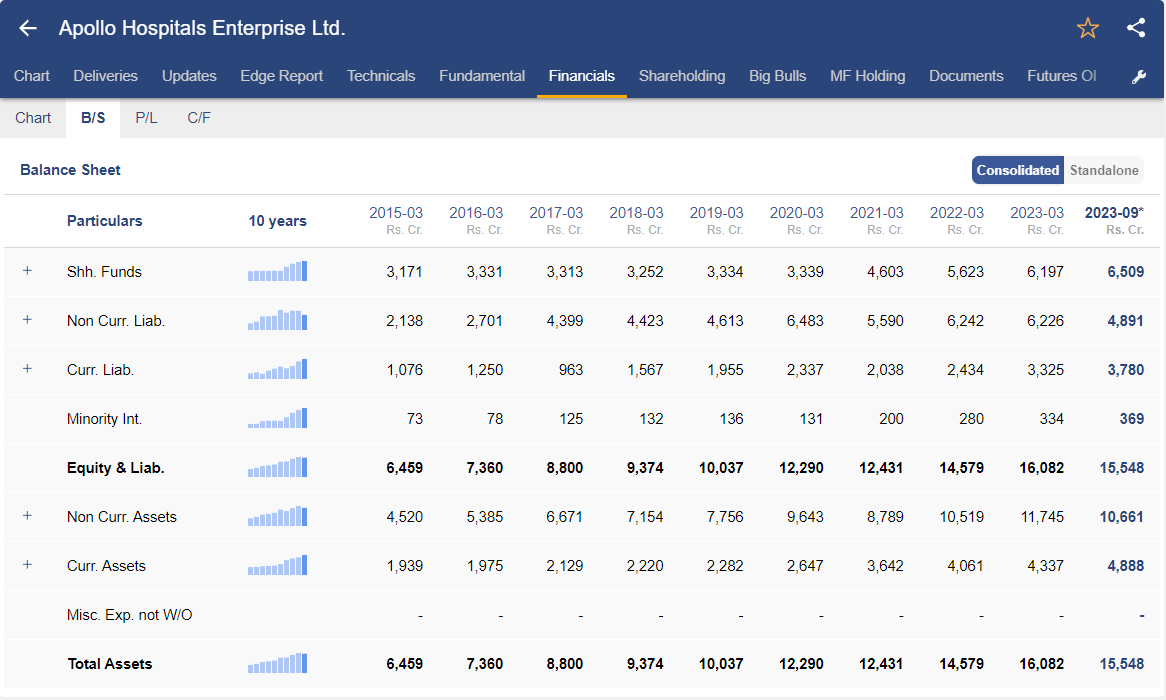Switch to Consolidated view

1017,170
